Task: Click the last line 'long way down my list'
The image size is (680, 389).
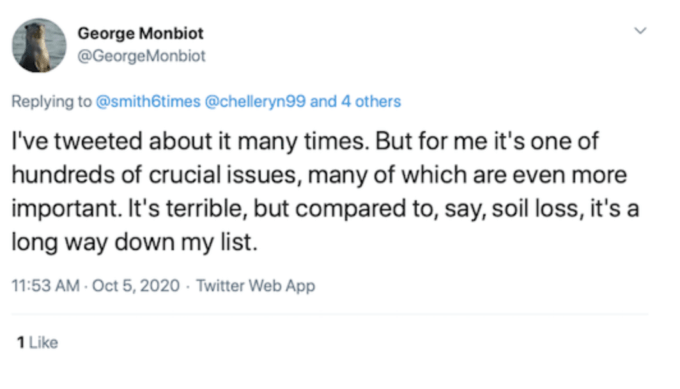Action: pyautogui.click(x=134, y=242)
